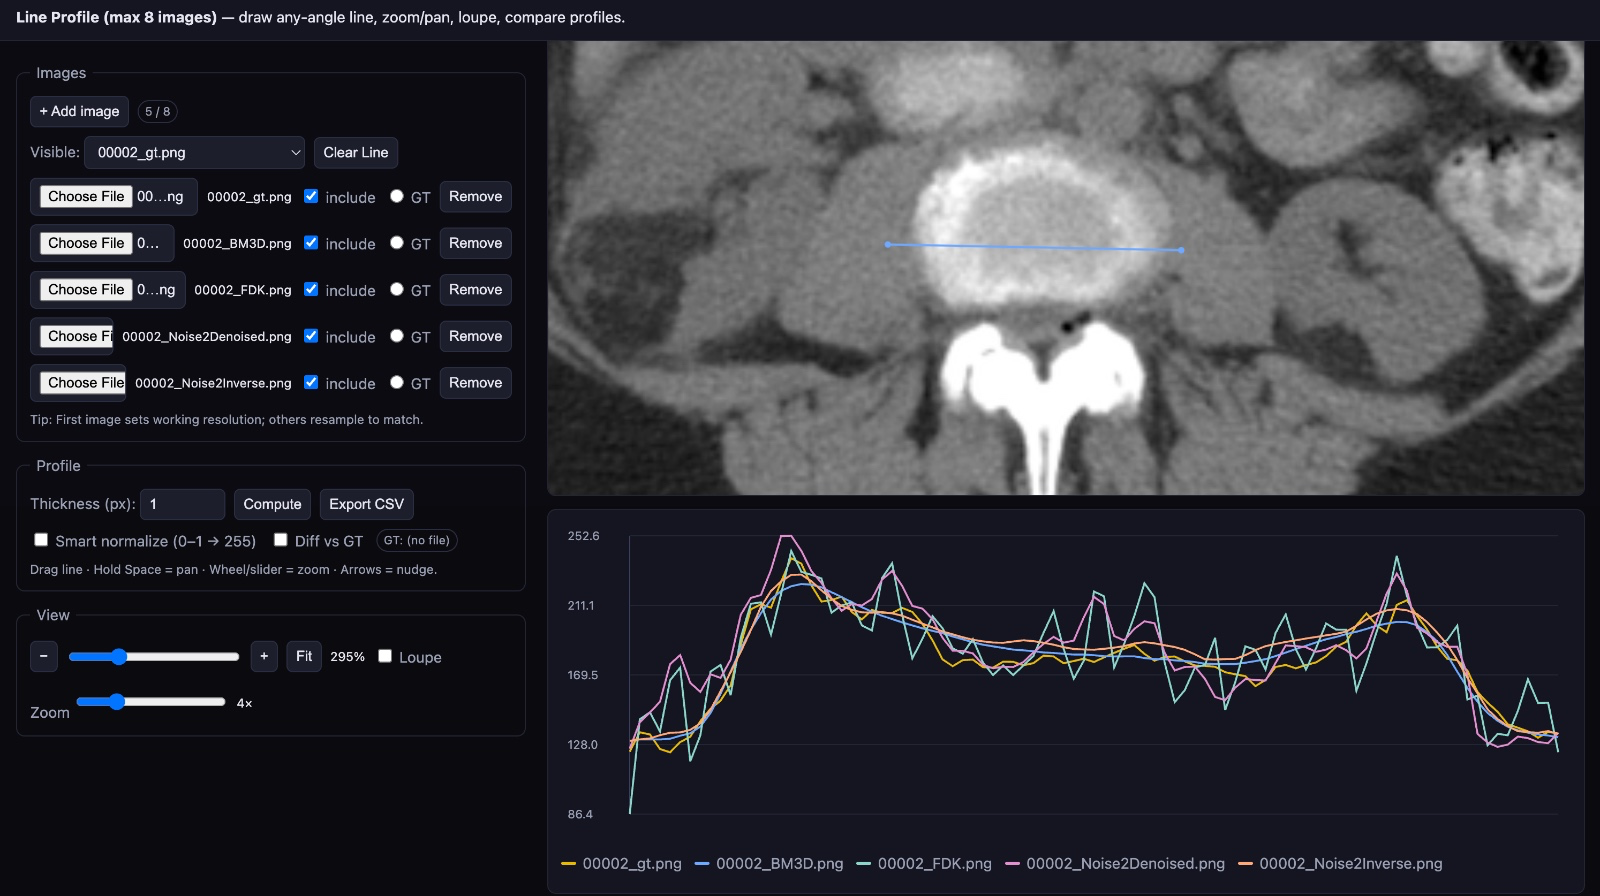Click the 00002_gt.png legend entry

point(622,863)
